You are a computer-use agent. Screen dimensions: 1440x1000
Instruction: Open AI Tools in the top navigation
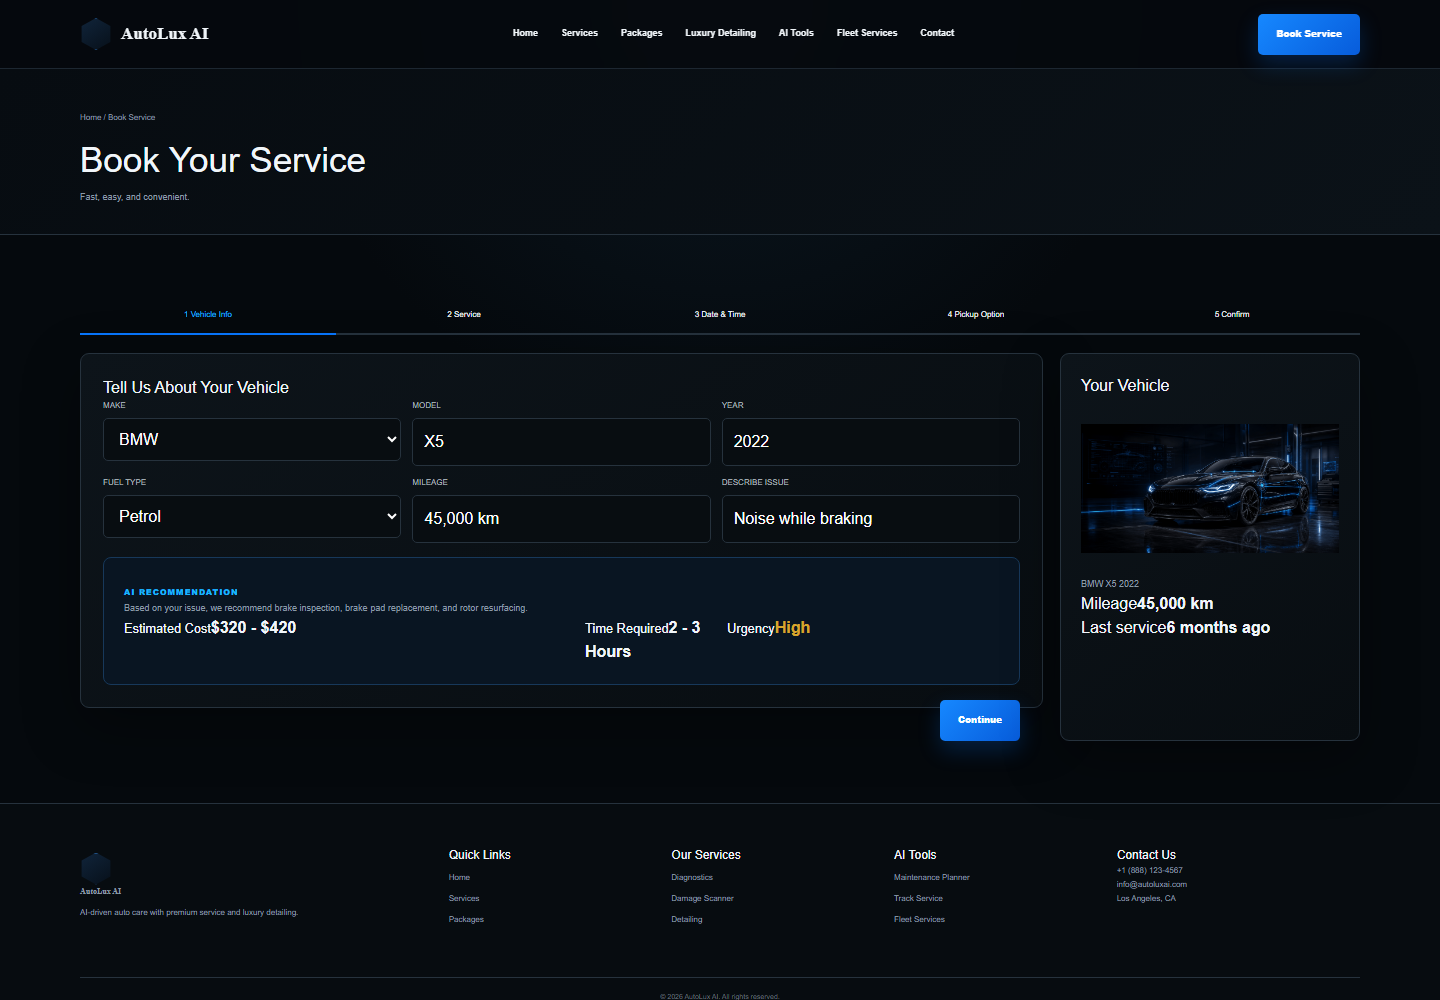pyautogui.click(x=796, y=33)
